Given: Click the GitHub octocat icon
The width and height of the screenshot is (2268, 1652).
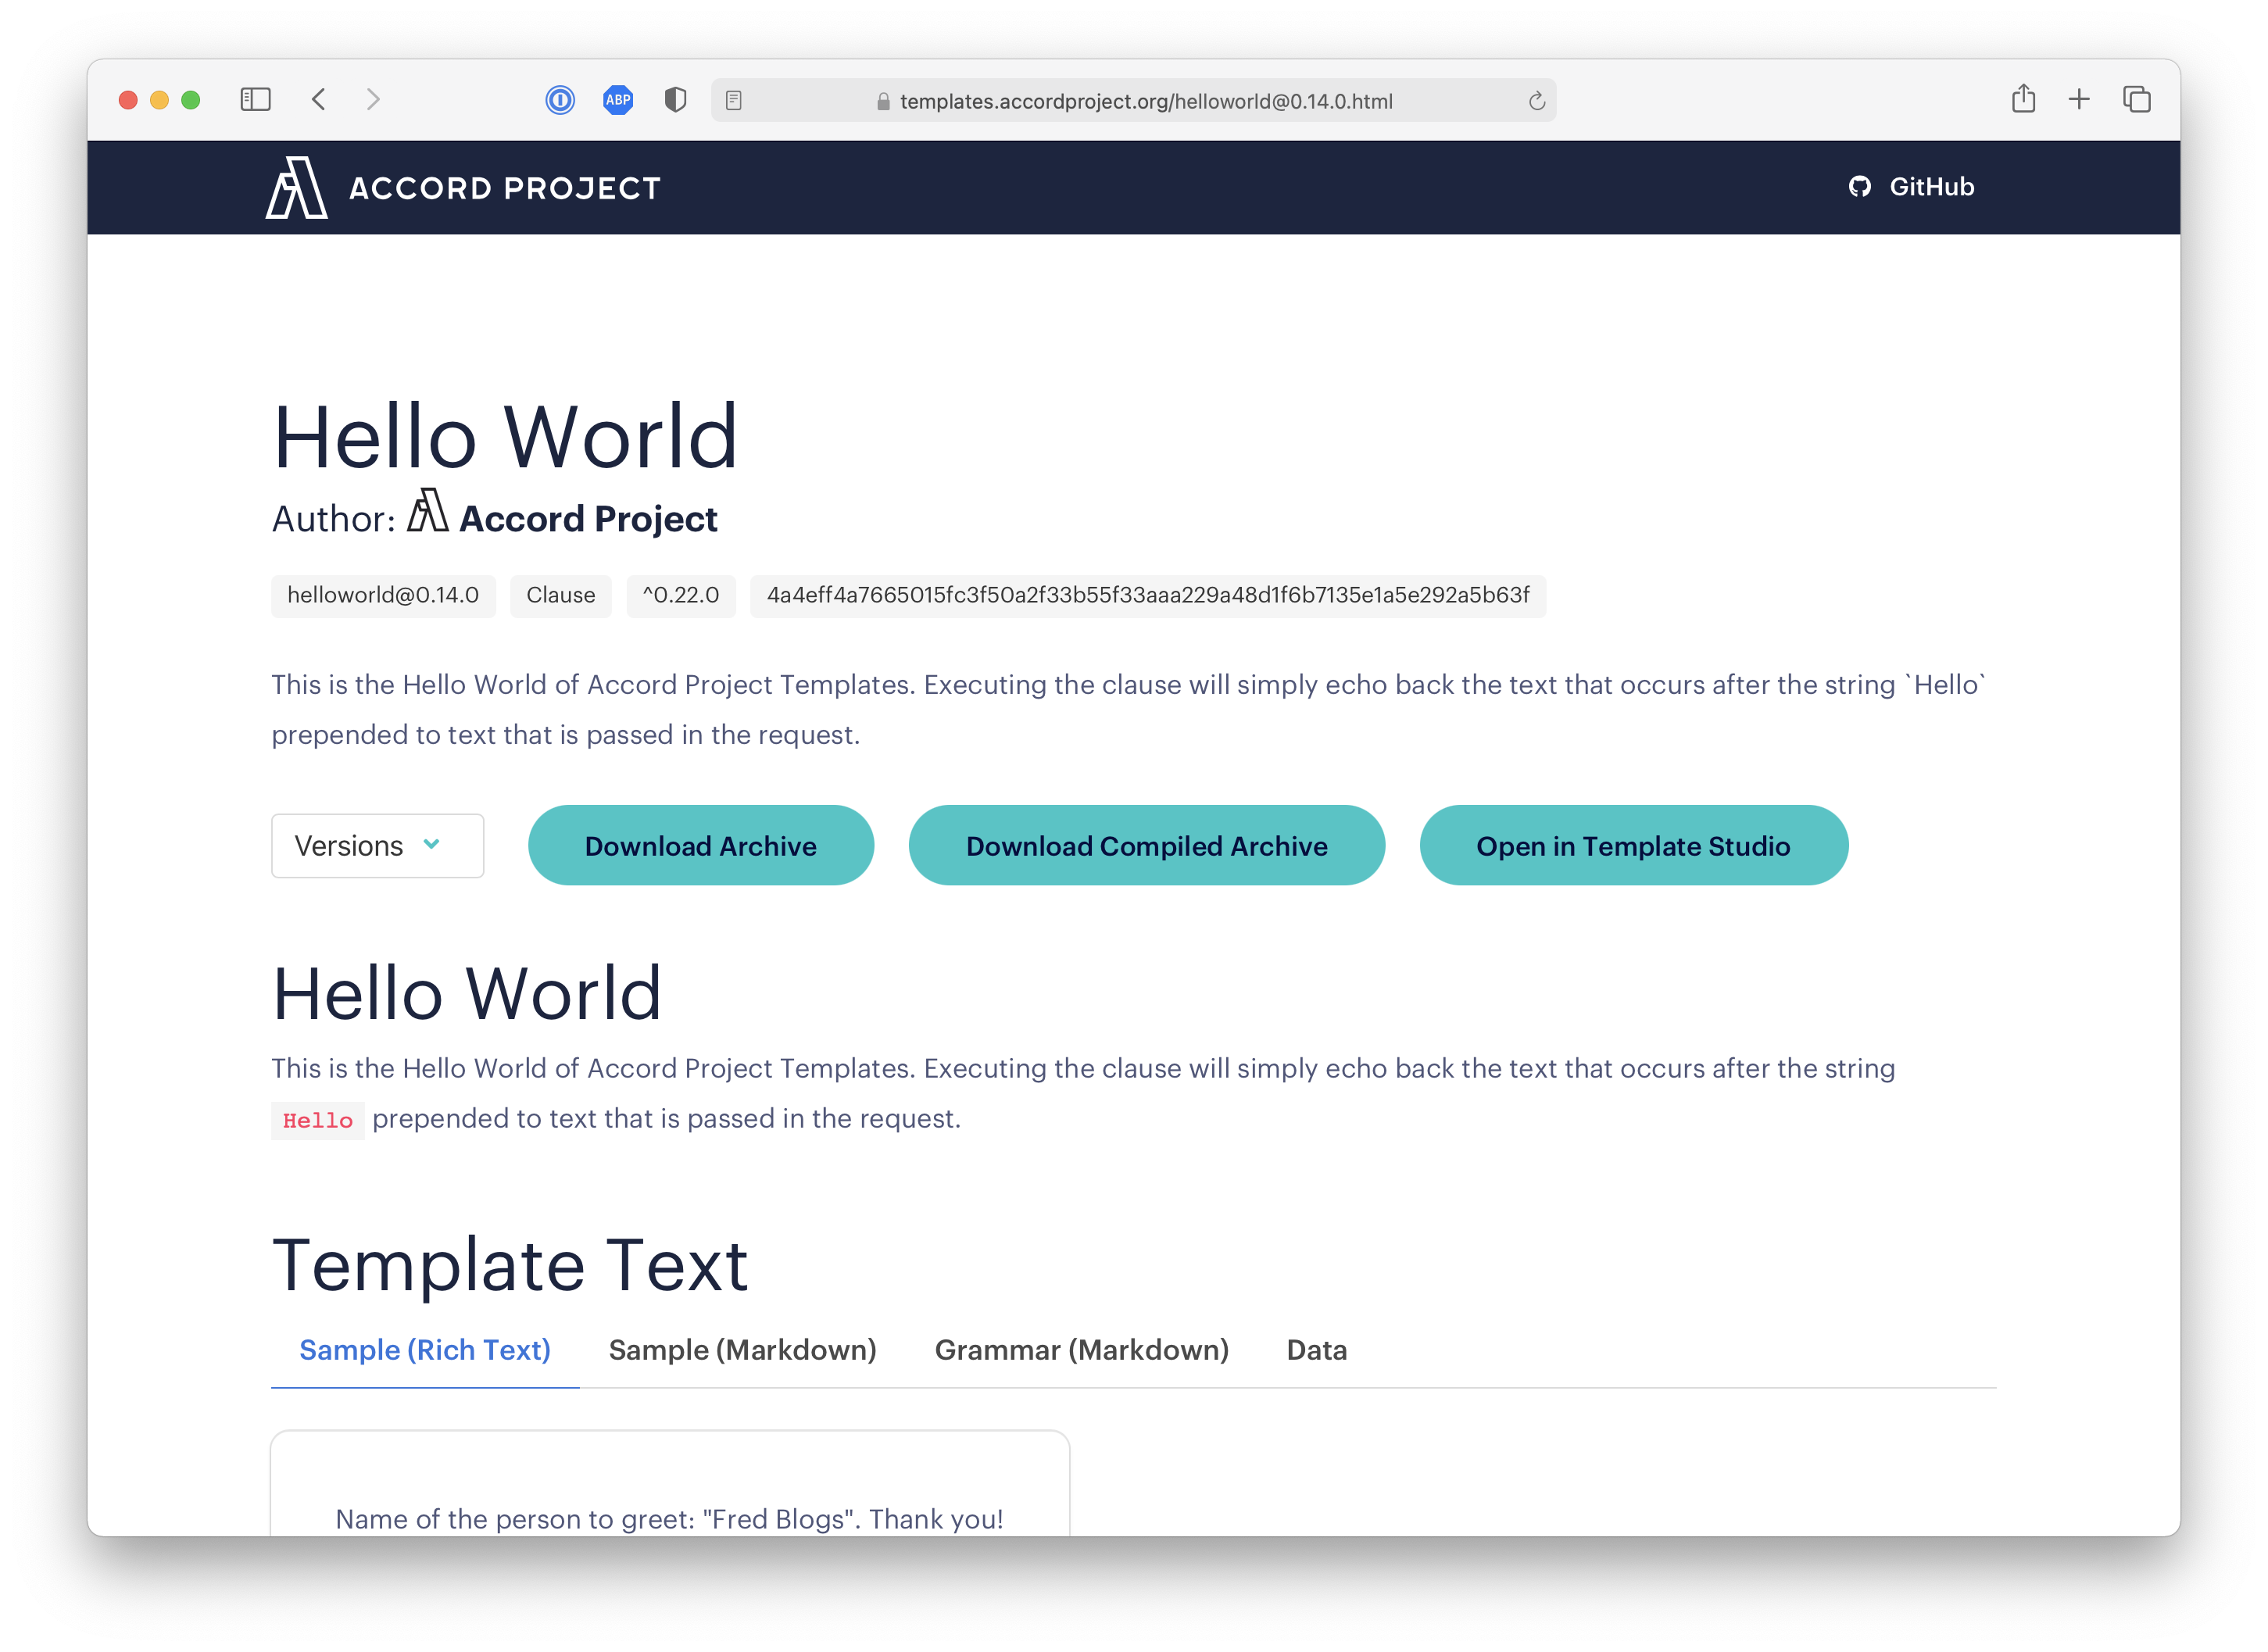Looking at the screenshot, I should [x=1860, y=187].
